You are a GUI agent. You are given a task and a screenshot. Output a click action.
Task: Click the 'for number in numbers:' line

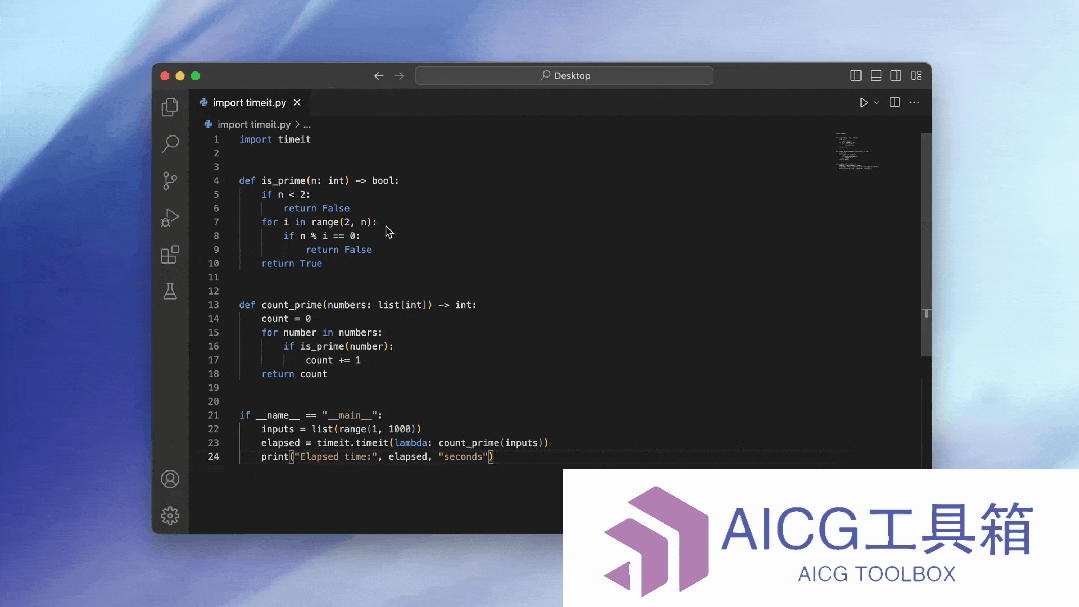point(321,332)
